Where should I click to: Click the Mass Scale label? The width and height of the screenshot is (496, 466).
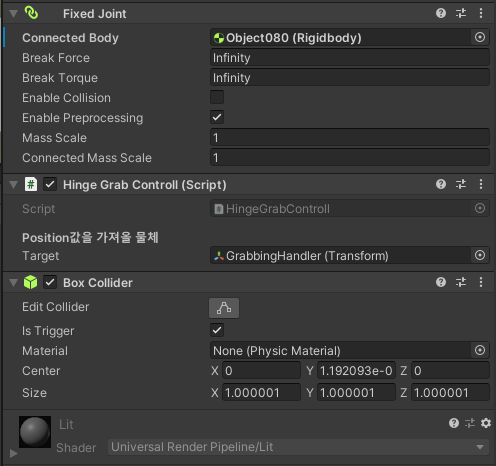pos(54,138)
